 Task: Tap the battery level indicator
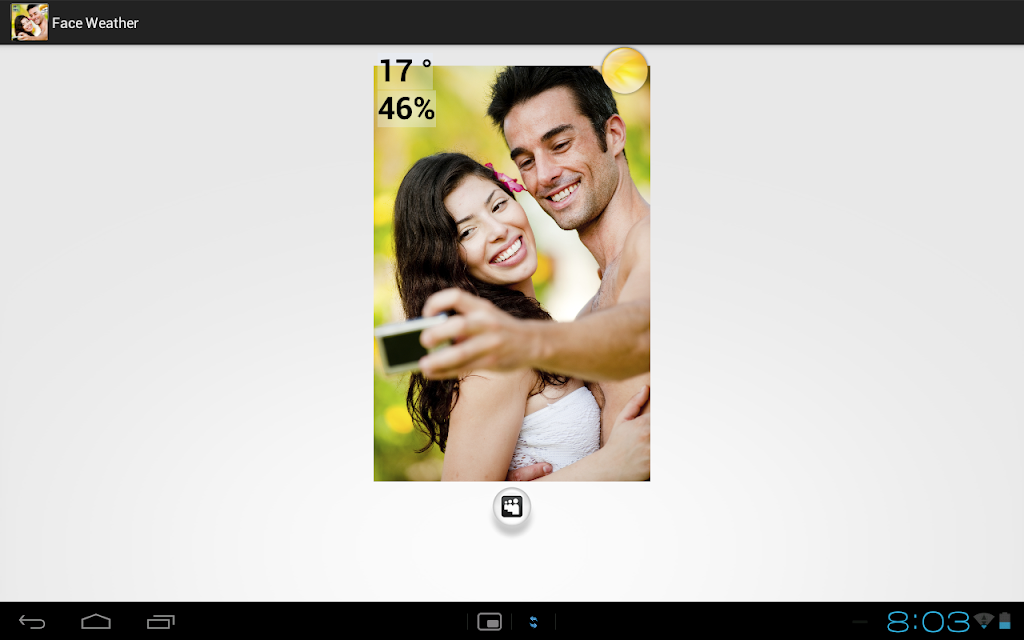[x=1005, y=621]
